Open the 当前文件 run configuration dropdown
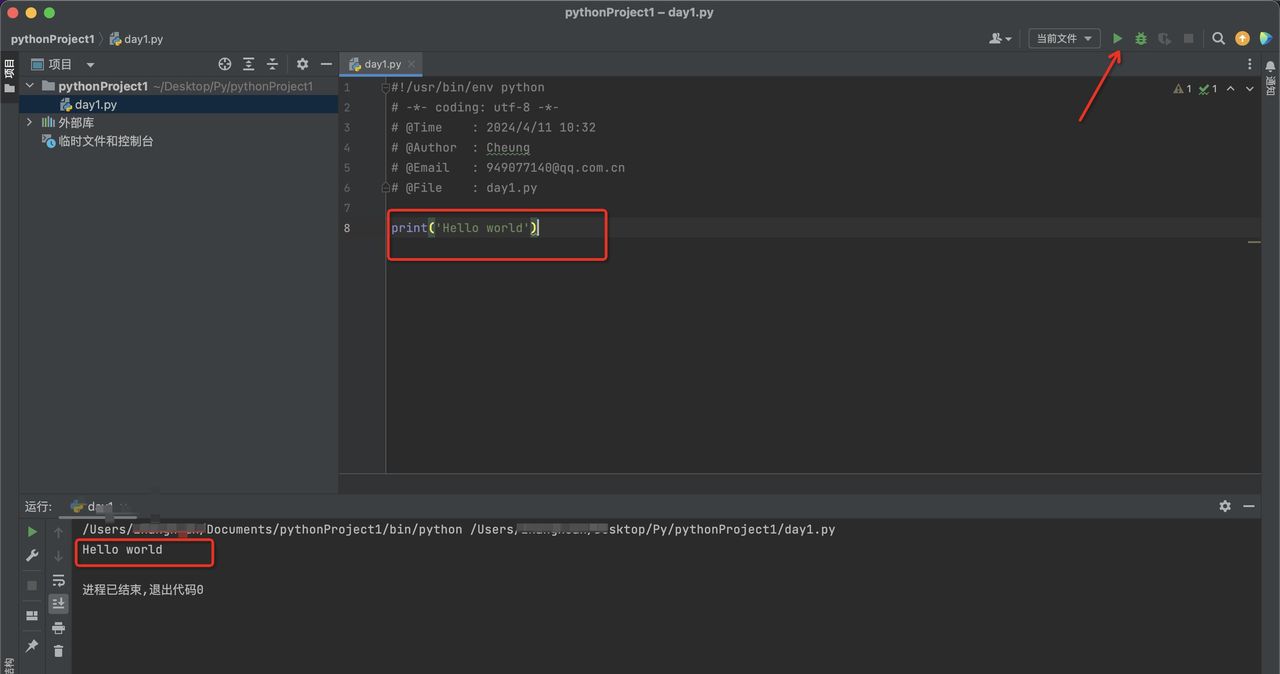Screen dimensions: 1280x674 click(x=1064, y=38)
